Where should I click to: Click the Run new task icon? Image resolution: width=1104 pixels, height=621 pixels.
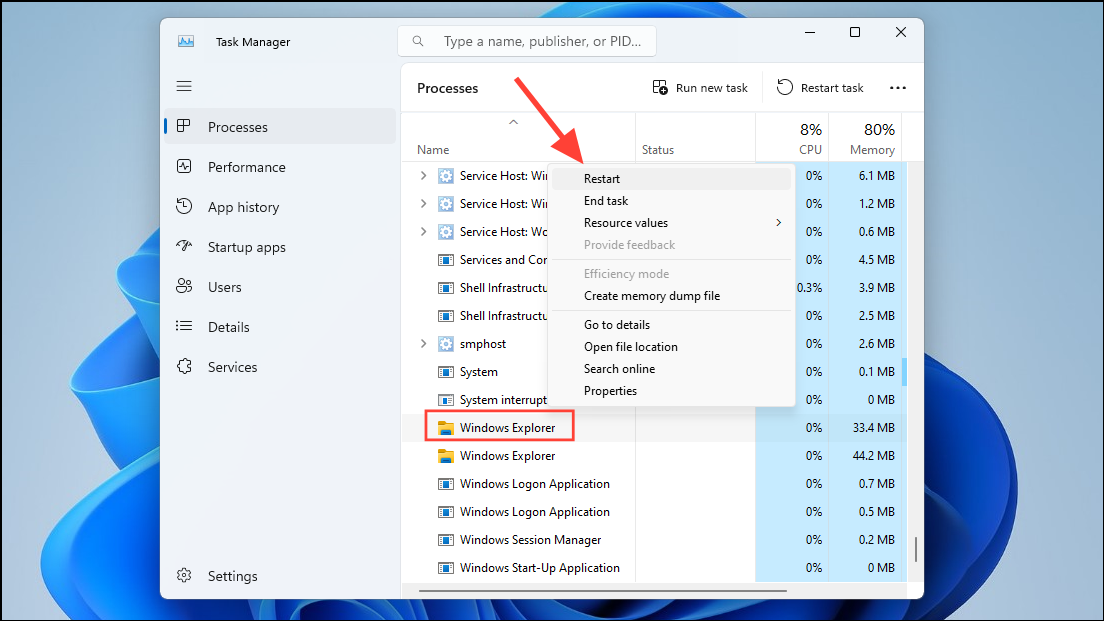pos(660,87)
